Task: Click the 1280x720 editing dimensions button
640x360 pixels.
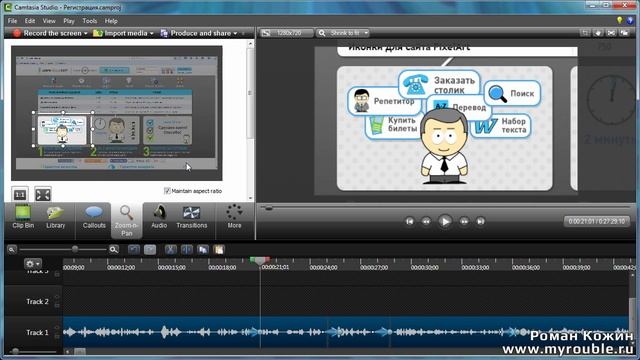Action: pyautogui.click(x=287, y=33)
